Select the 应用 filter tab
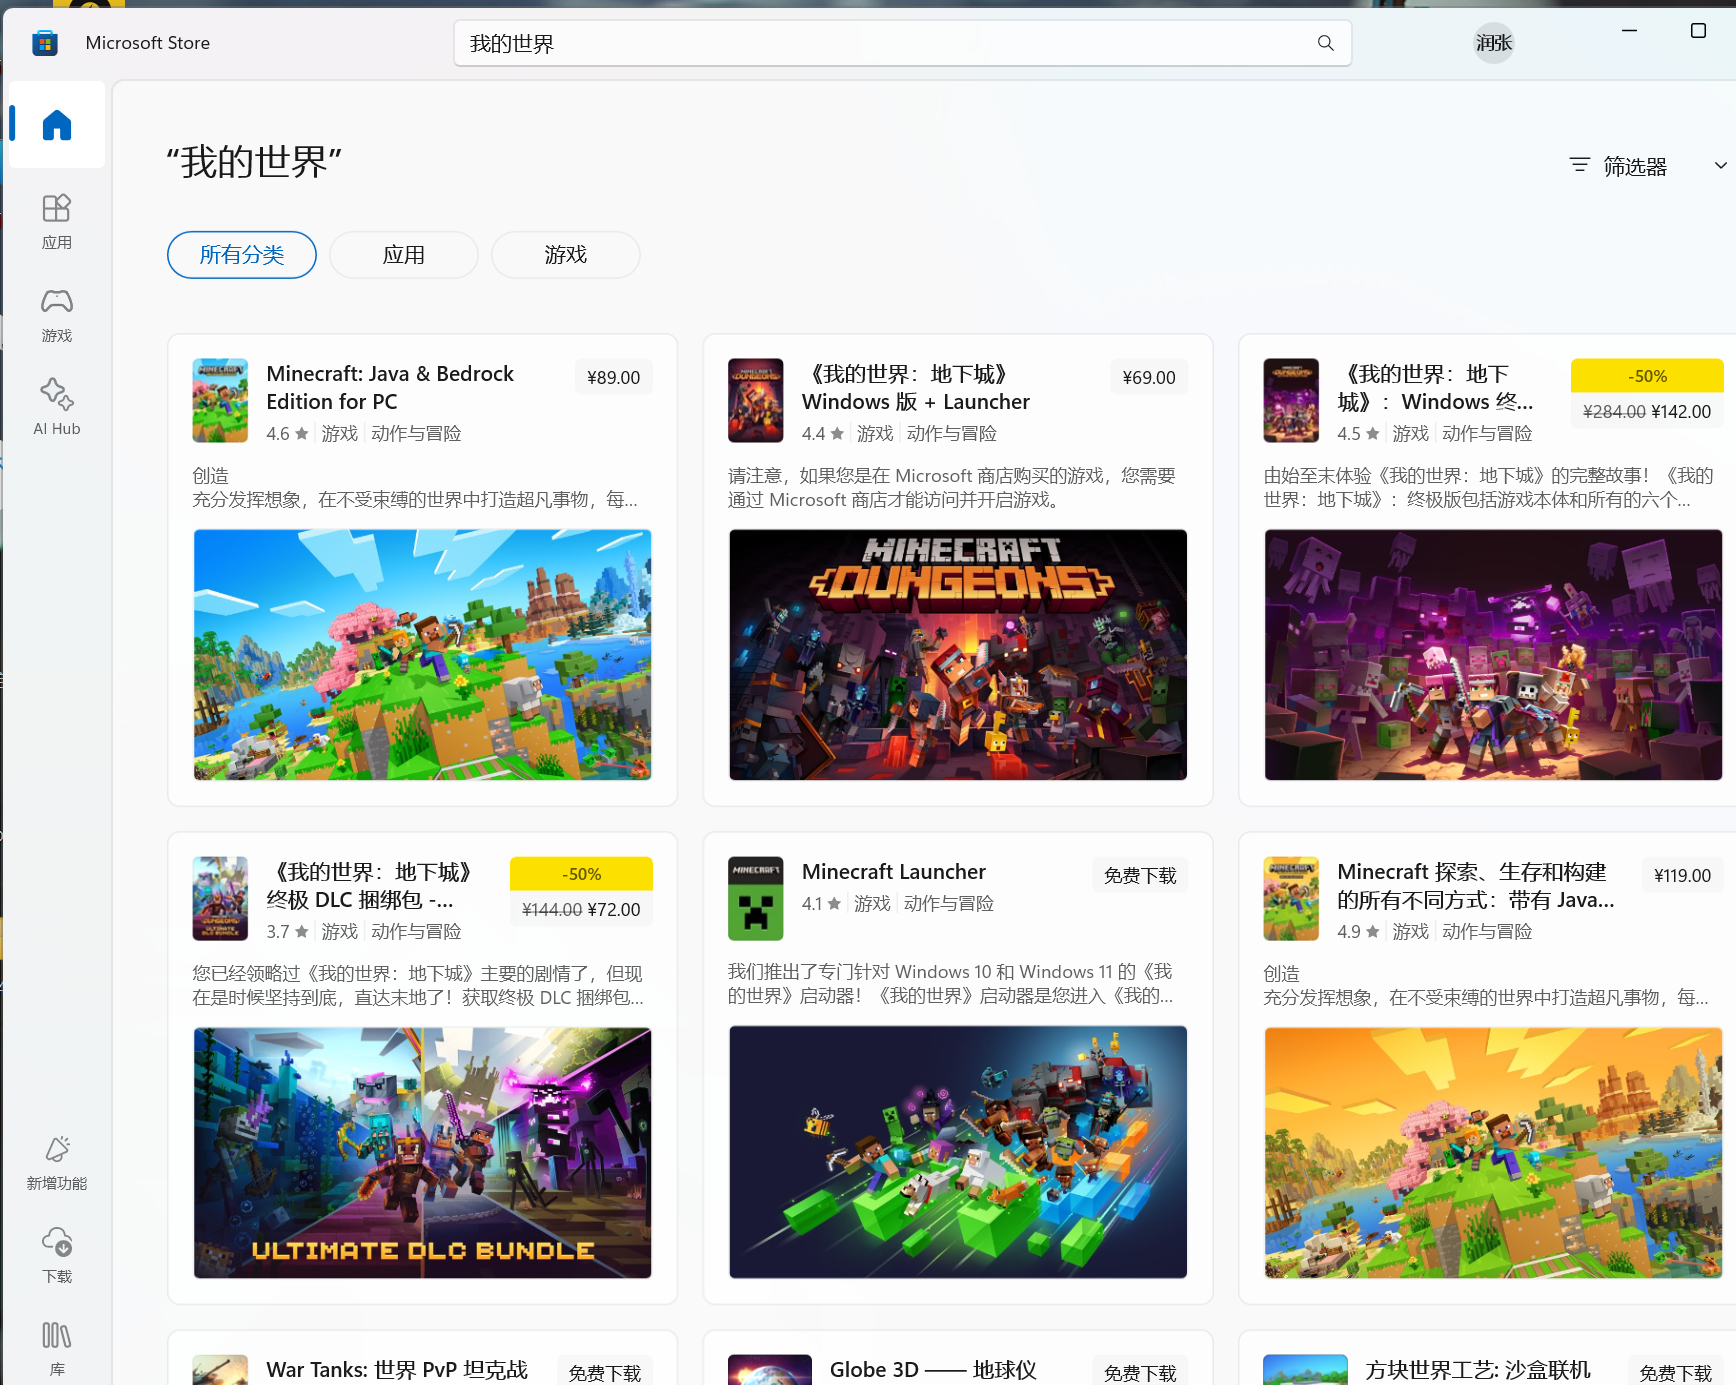This screenshot has width=1736, height=1385. tap(404, 255)
